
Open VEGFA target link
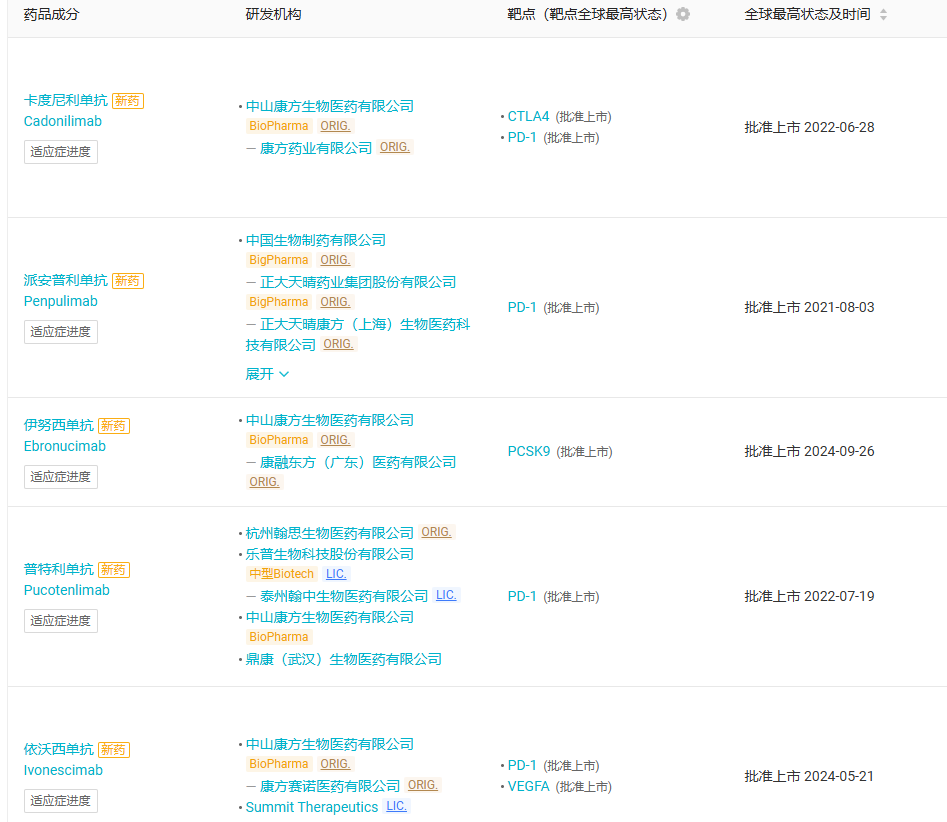coord(528,786)
